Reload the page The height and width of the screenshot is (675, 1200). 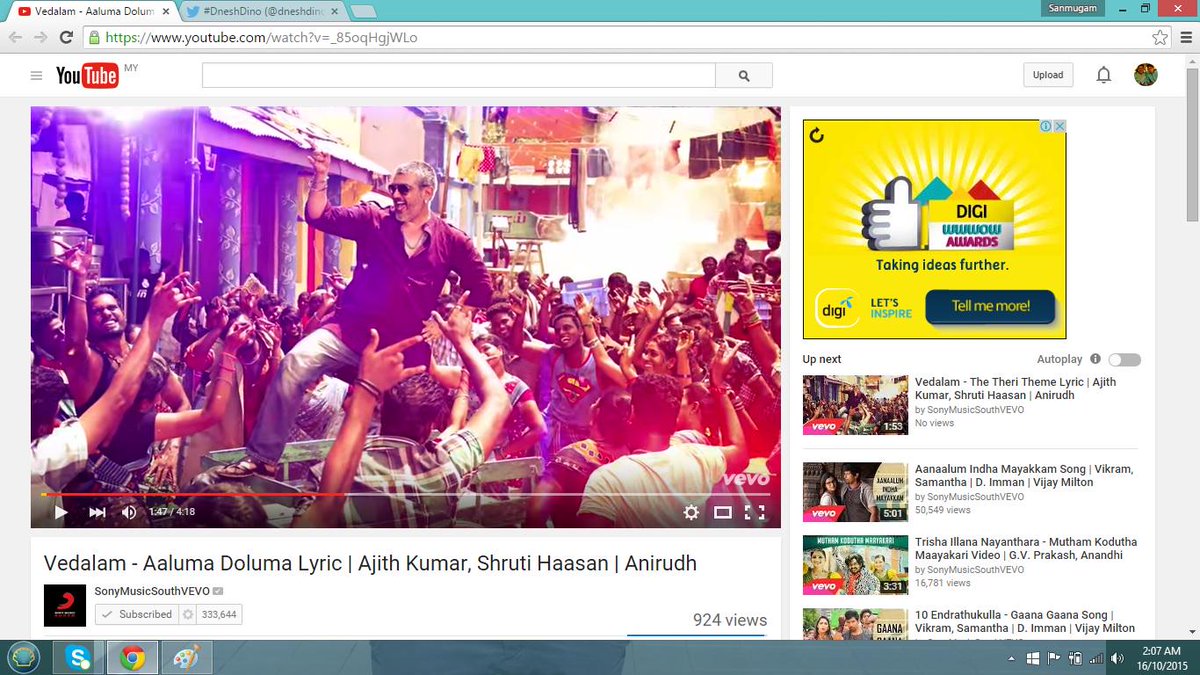tap(66, 37)
